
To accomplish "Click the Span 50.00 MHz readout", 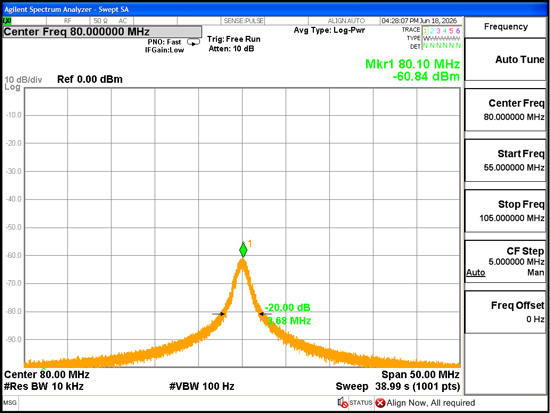I will coord(420,375).
